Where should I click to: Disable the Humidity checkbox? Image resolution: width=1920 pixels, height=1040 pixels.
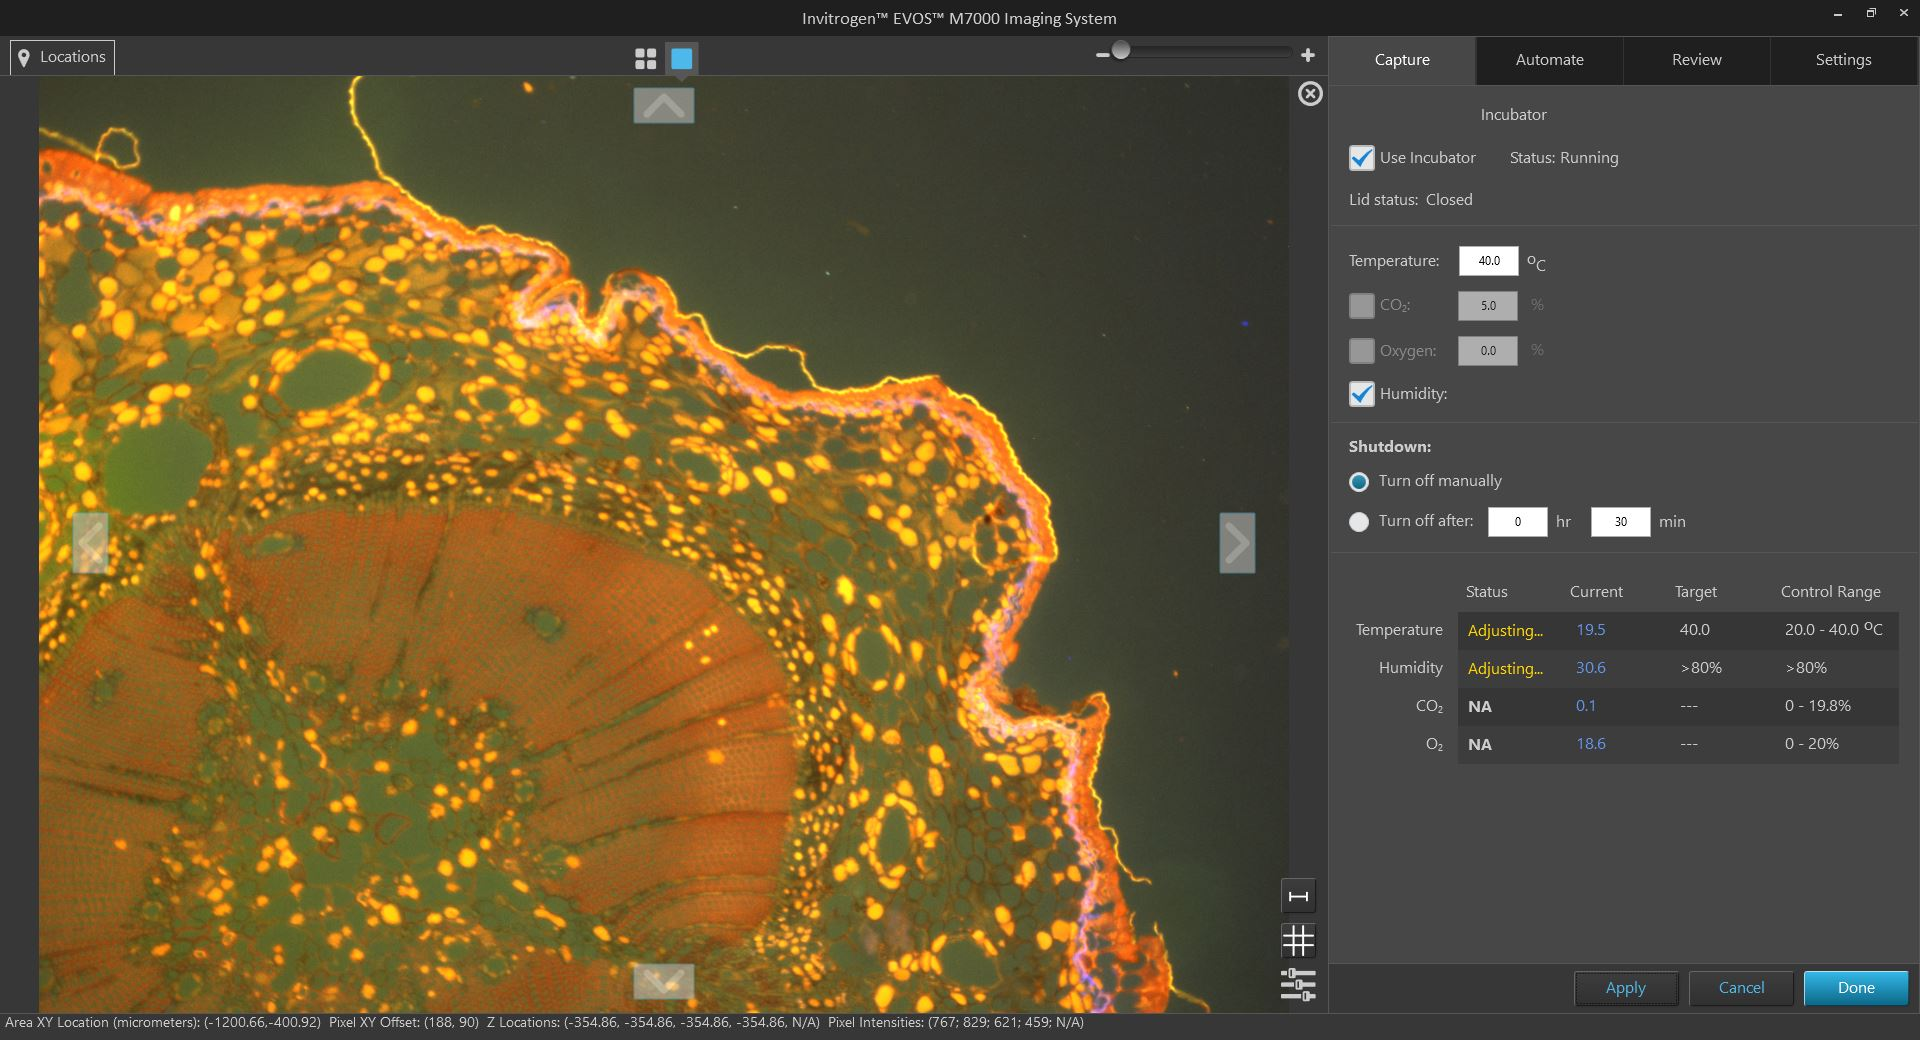pyautogui.click(x=1361, y=394)
